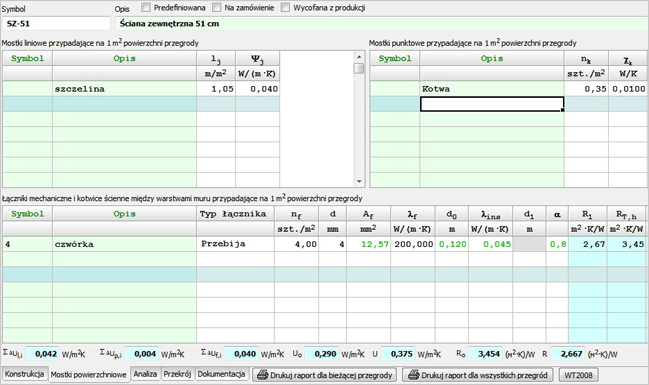Enable the Predefiniowana checkbox
The height and width of the screenshot is (385, 649).
pyautogui.click(x=146, y=7)
